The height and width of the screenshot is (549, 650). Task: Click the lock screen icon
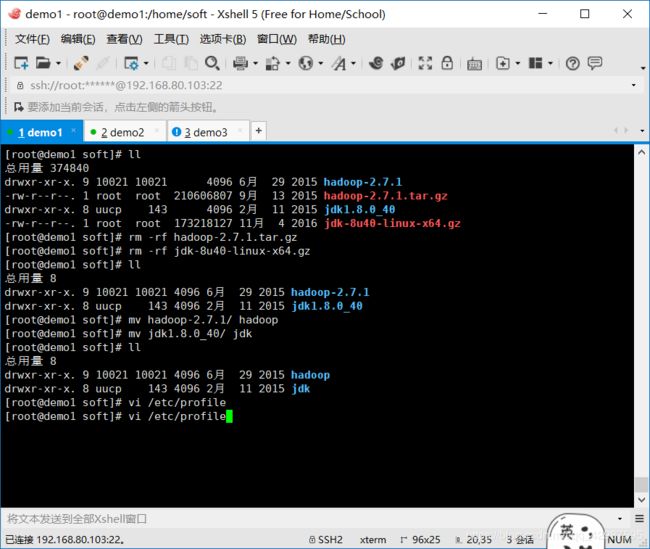point(447,63)
